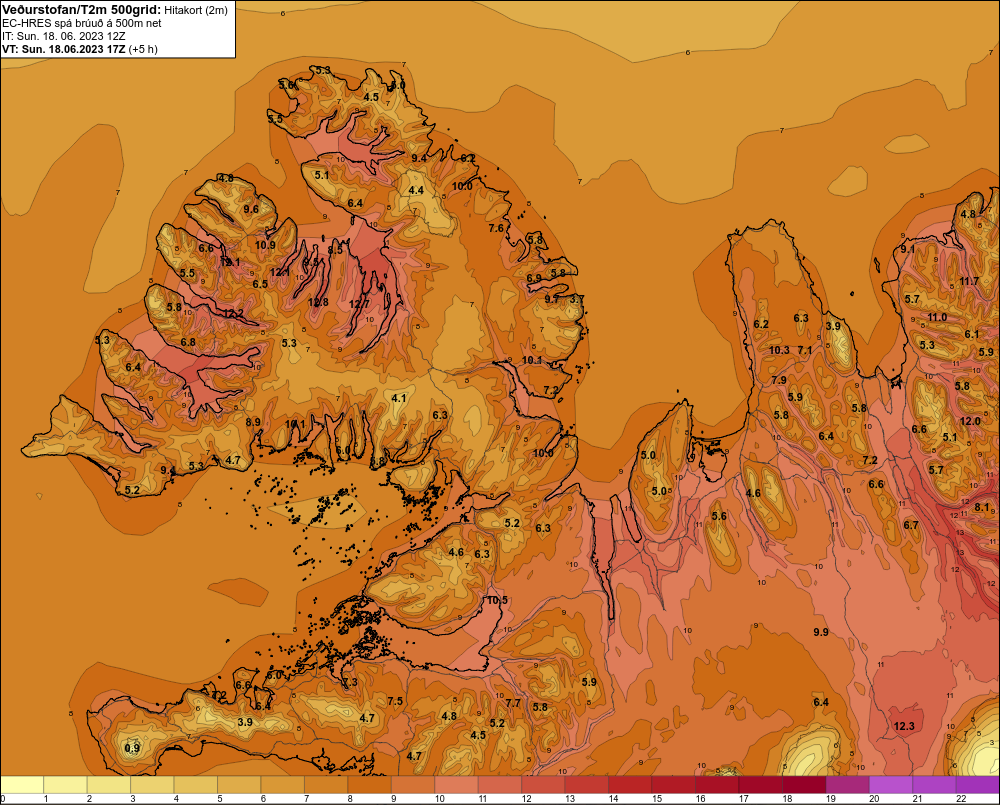Click the legend swatch between 12 and 13
Image resolution: width=1000 pixels, height=805 pixels.
pos(543,785)
